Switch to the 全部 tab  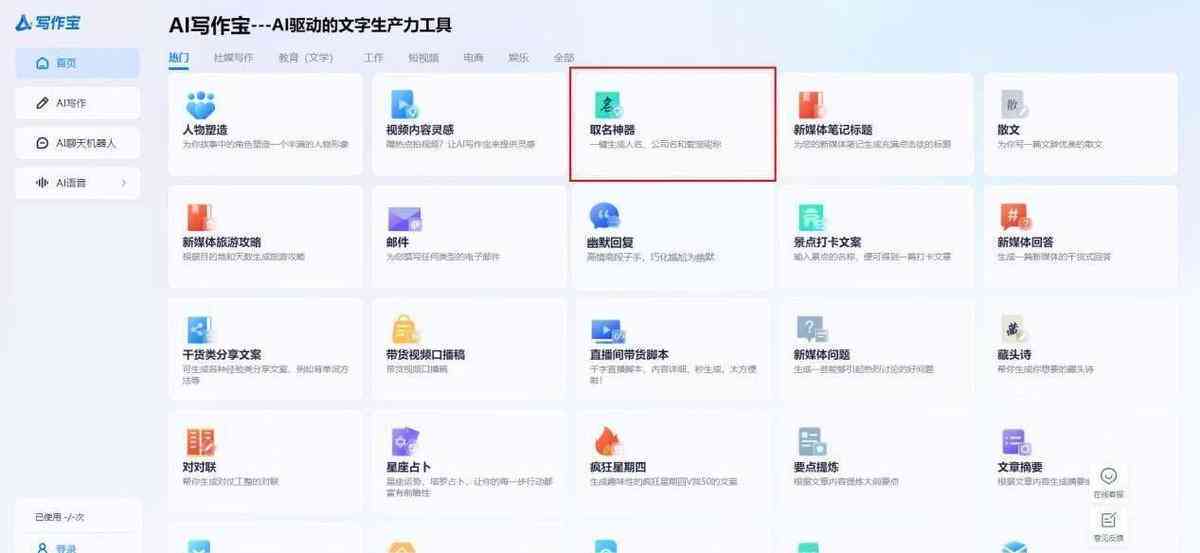(x=564, y=58)
